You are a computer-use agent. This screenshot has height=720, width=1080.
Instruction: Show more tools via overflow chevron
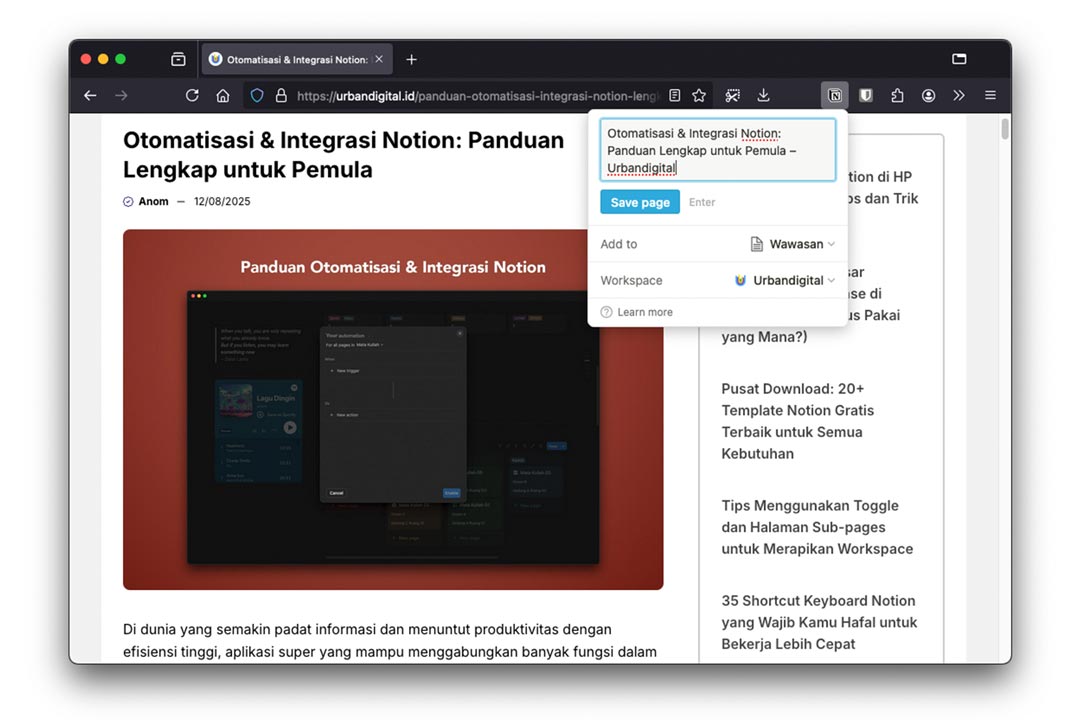[x=959, y=96]
